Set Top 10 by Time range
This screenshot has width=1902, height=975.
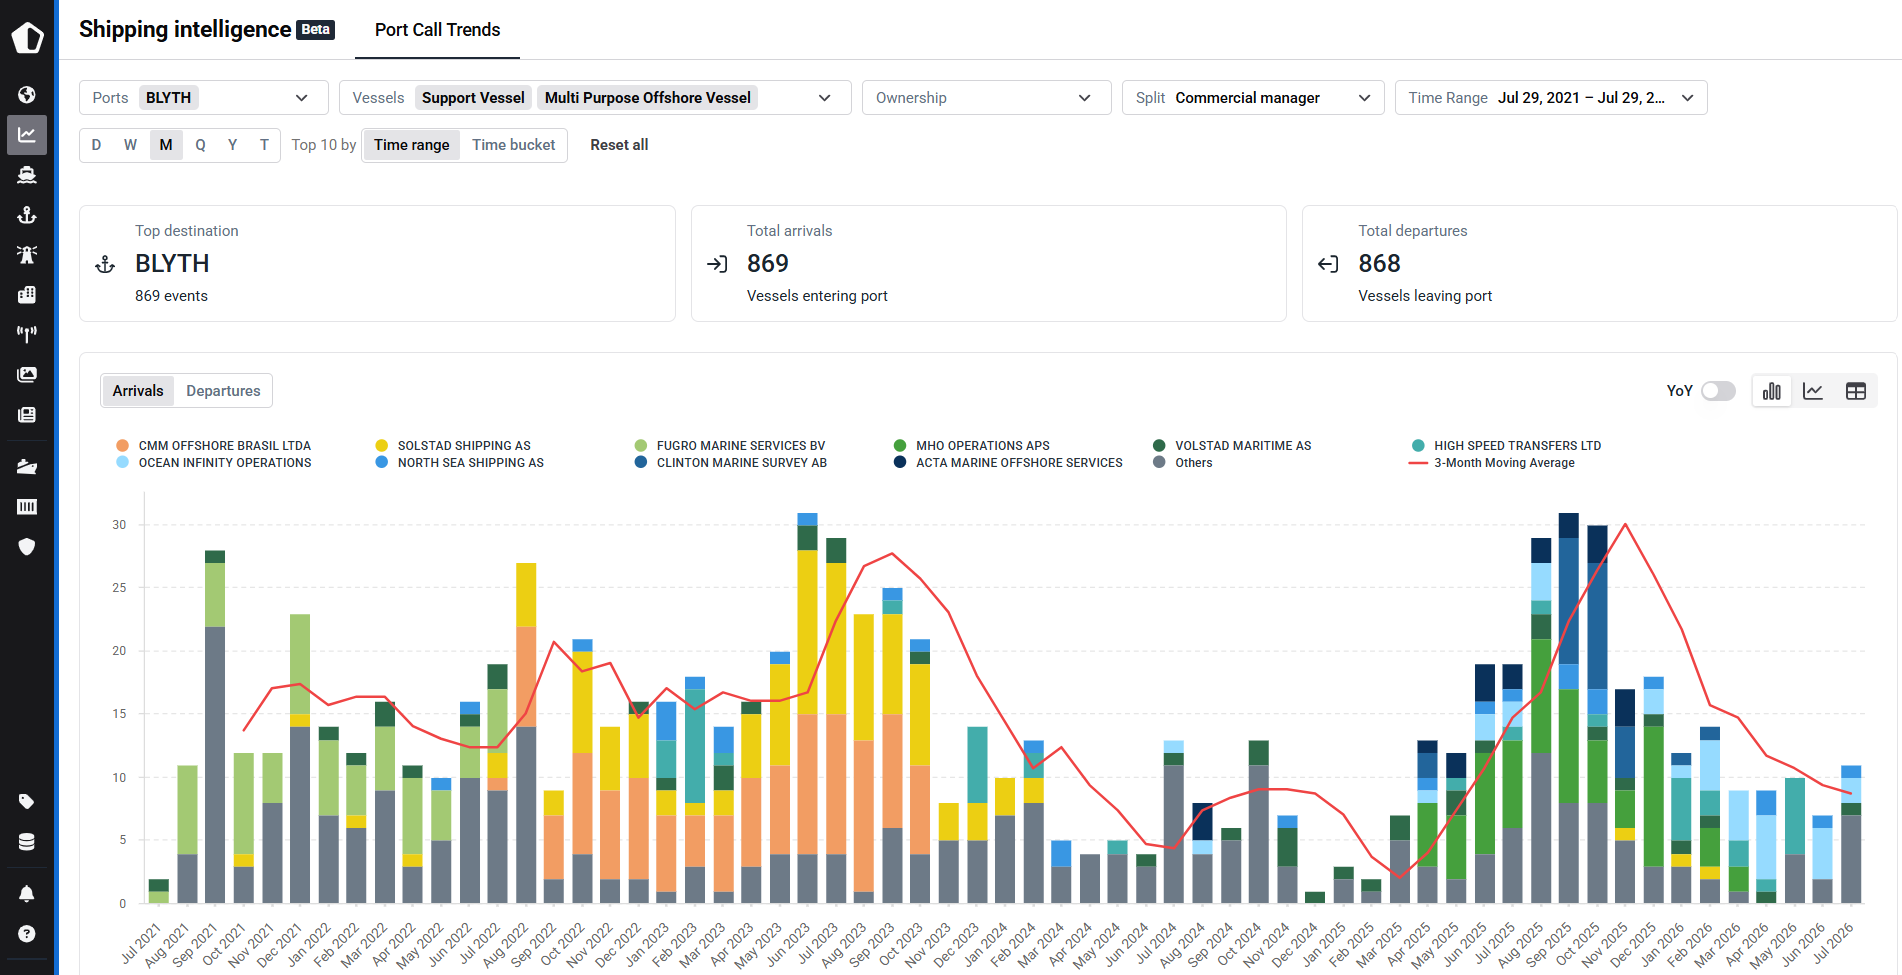click(x=412, y=145)
